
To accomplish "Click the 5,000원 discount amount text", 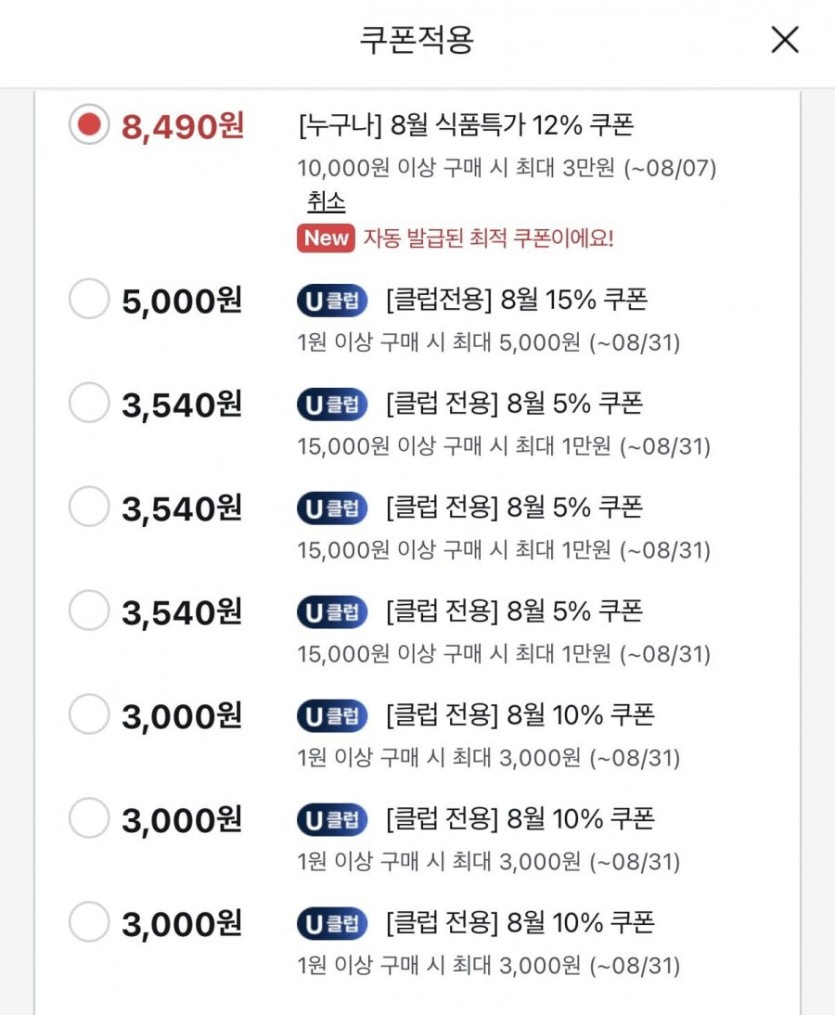I will click(x=182, y=301).
